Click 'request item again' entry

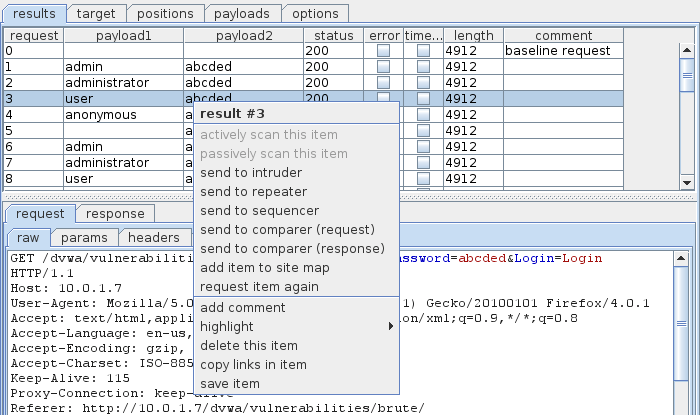point(259,287)
